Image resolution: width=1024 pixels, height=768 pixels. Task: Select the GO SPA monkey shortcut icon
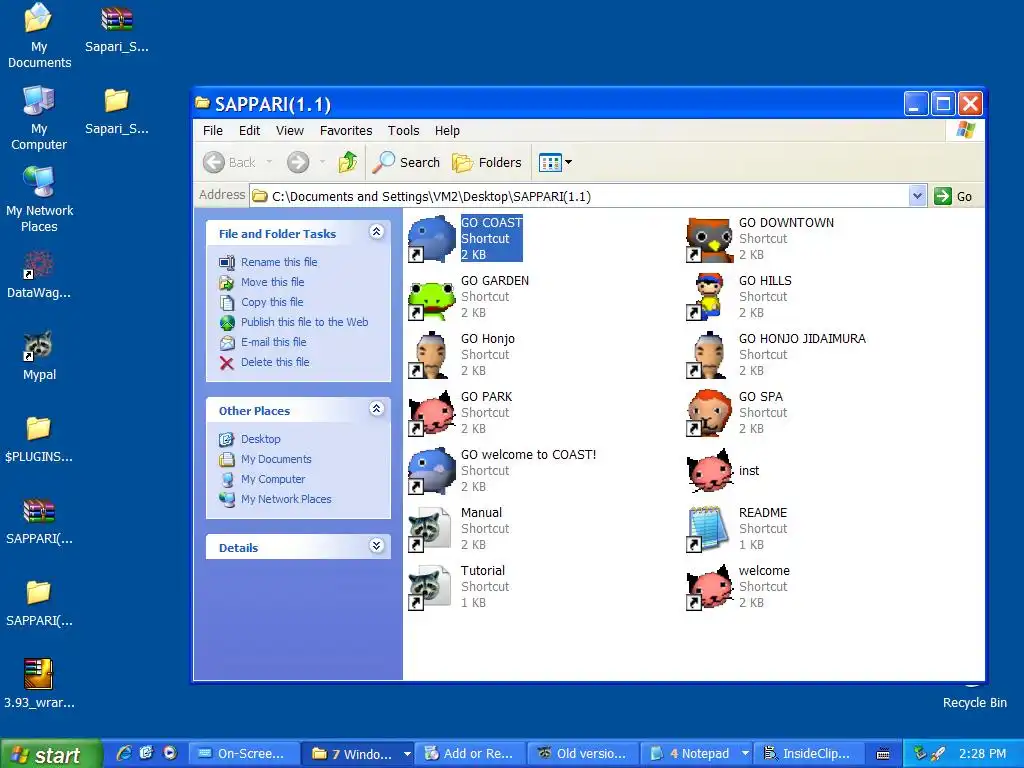point(710,413)
